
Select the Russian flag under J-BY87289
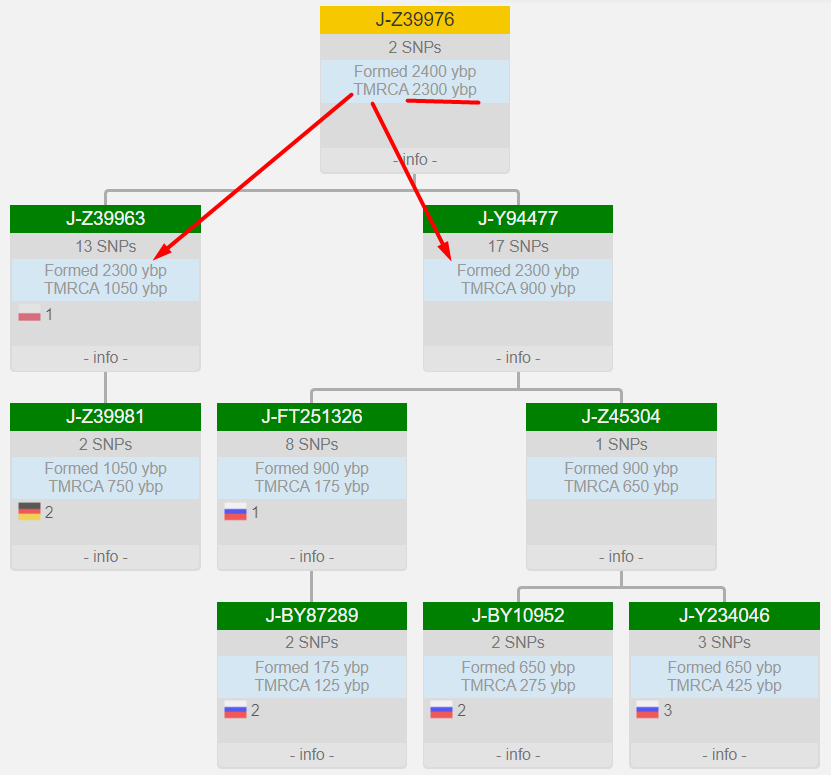pos(235,711)
